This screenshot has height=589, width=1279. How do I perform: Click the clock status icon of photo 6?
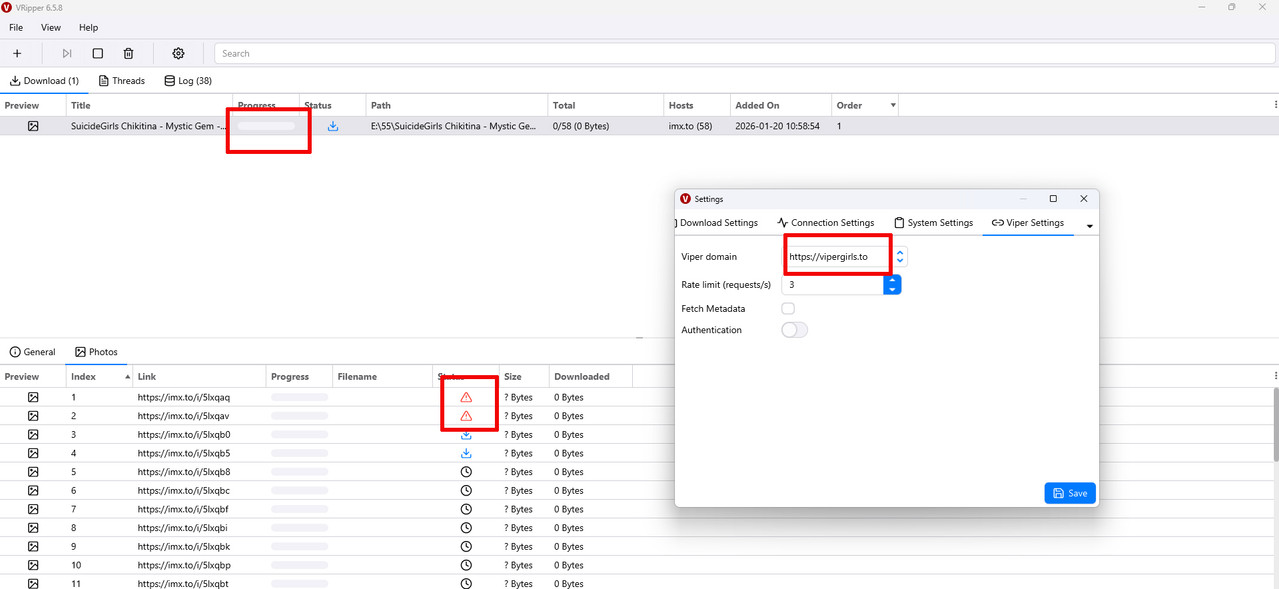coord(466,490)
